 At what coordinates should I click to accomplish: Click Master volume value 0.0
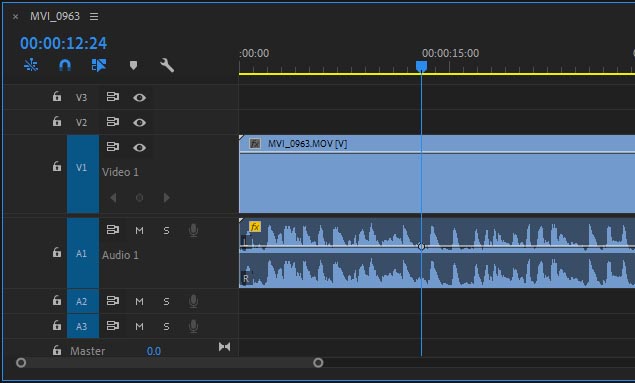tap(153, 351)
